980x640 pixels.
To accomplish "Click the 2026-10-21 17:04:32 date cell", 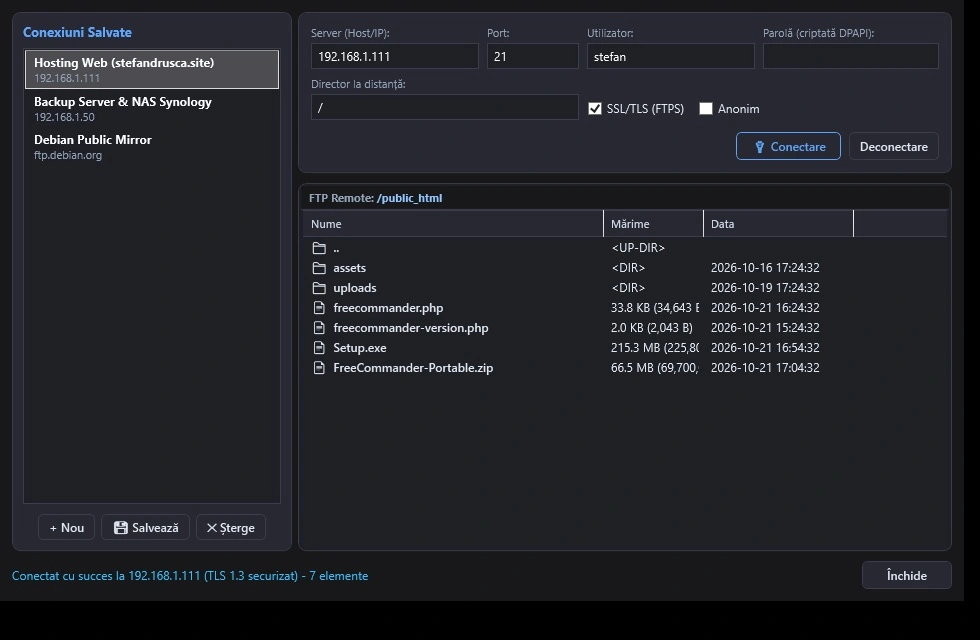I will pyautogui.click(x=765, y=368).
